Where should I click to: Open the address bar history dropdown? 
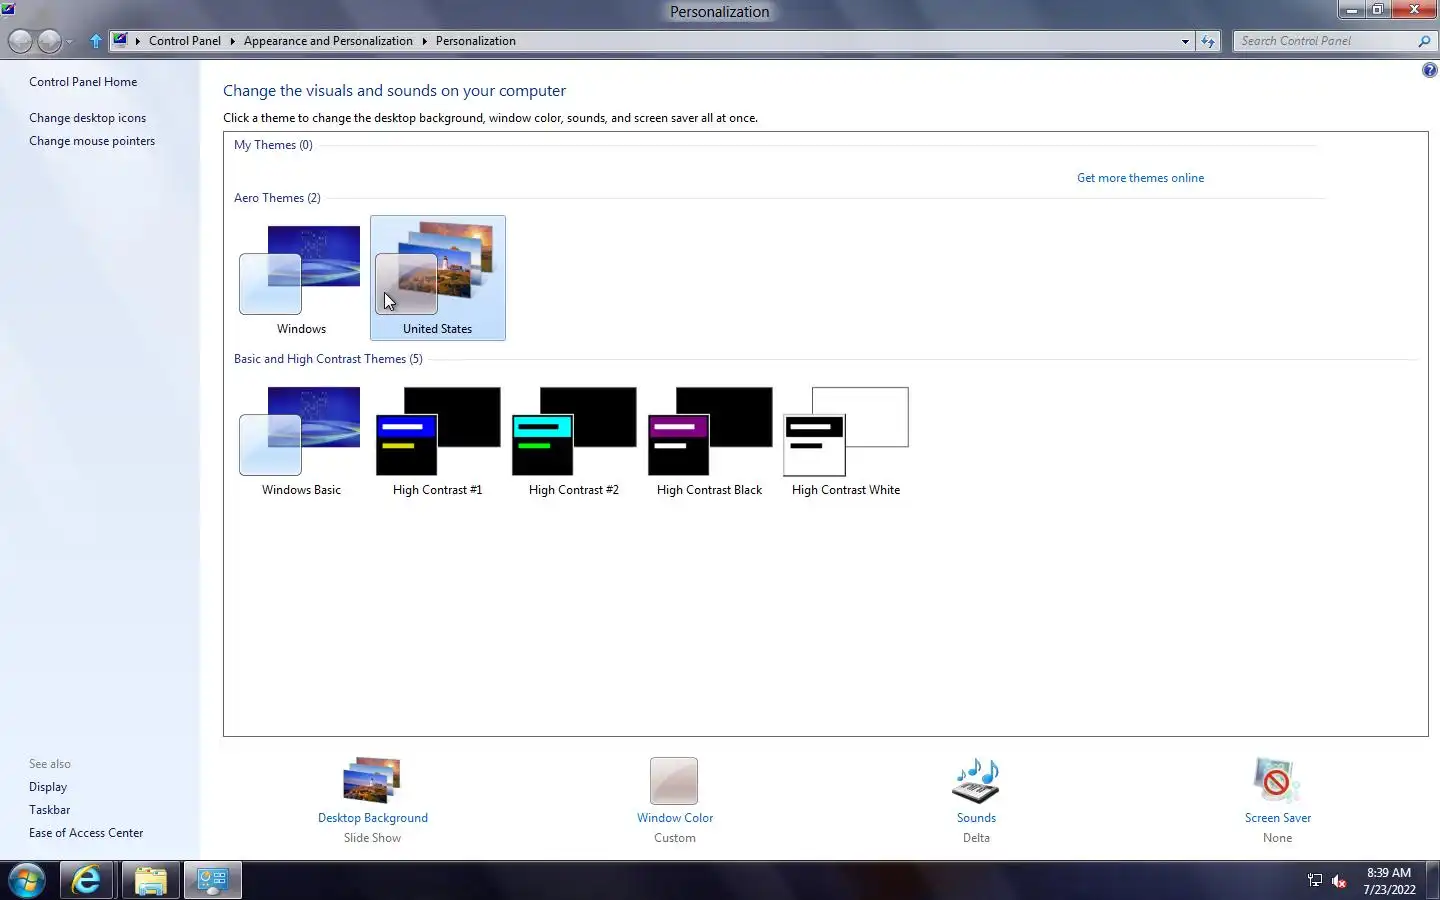pos(1185,41)
